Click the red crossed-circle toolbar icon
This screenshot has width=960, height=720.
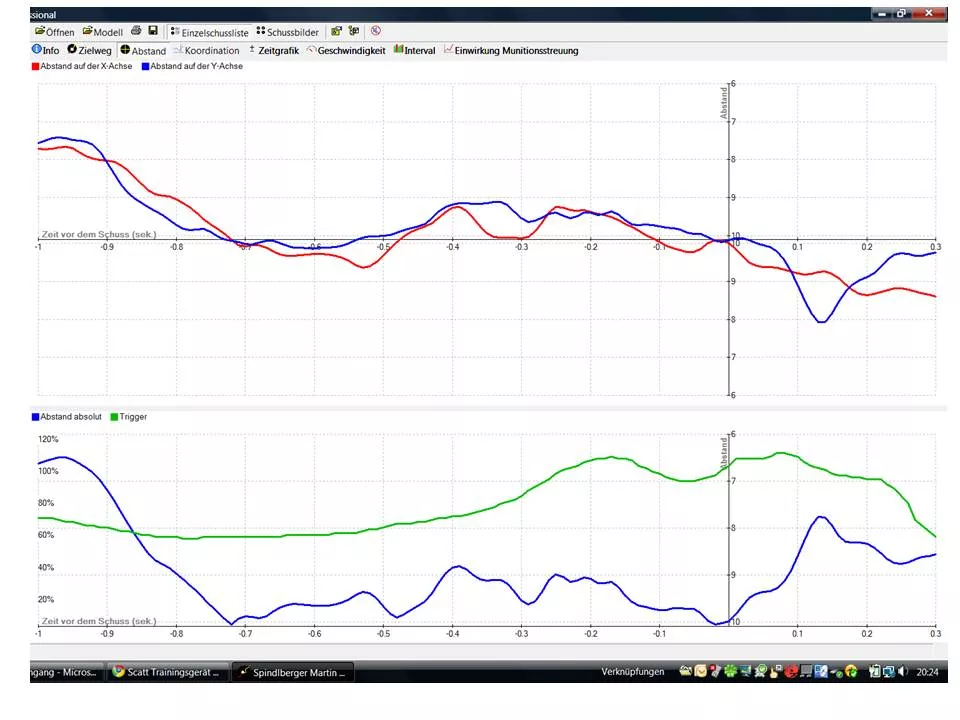point(375,32)
